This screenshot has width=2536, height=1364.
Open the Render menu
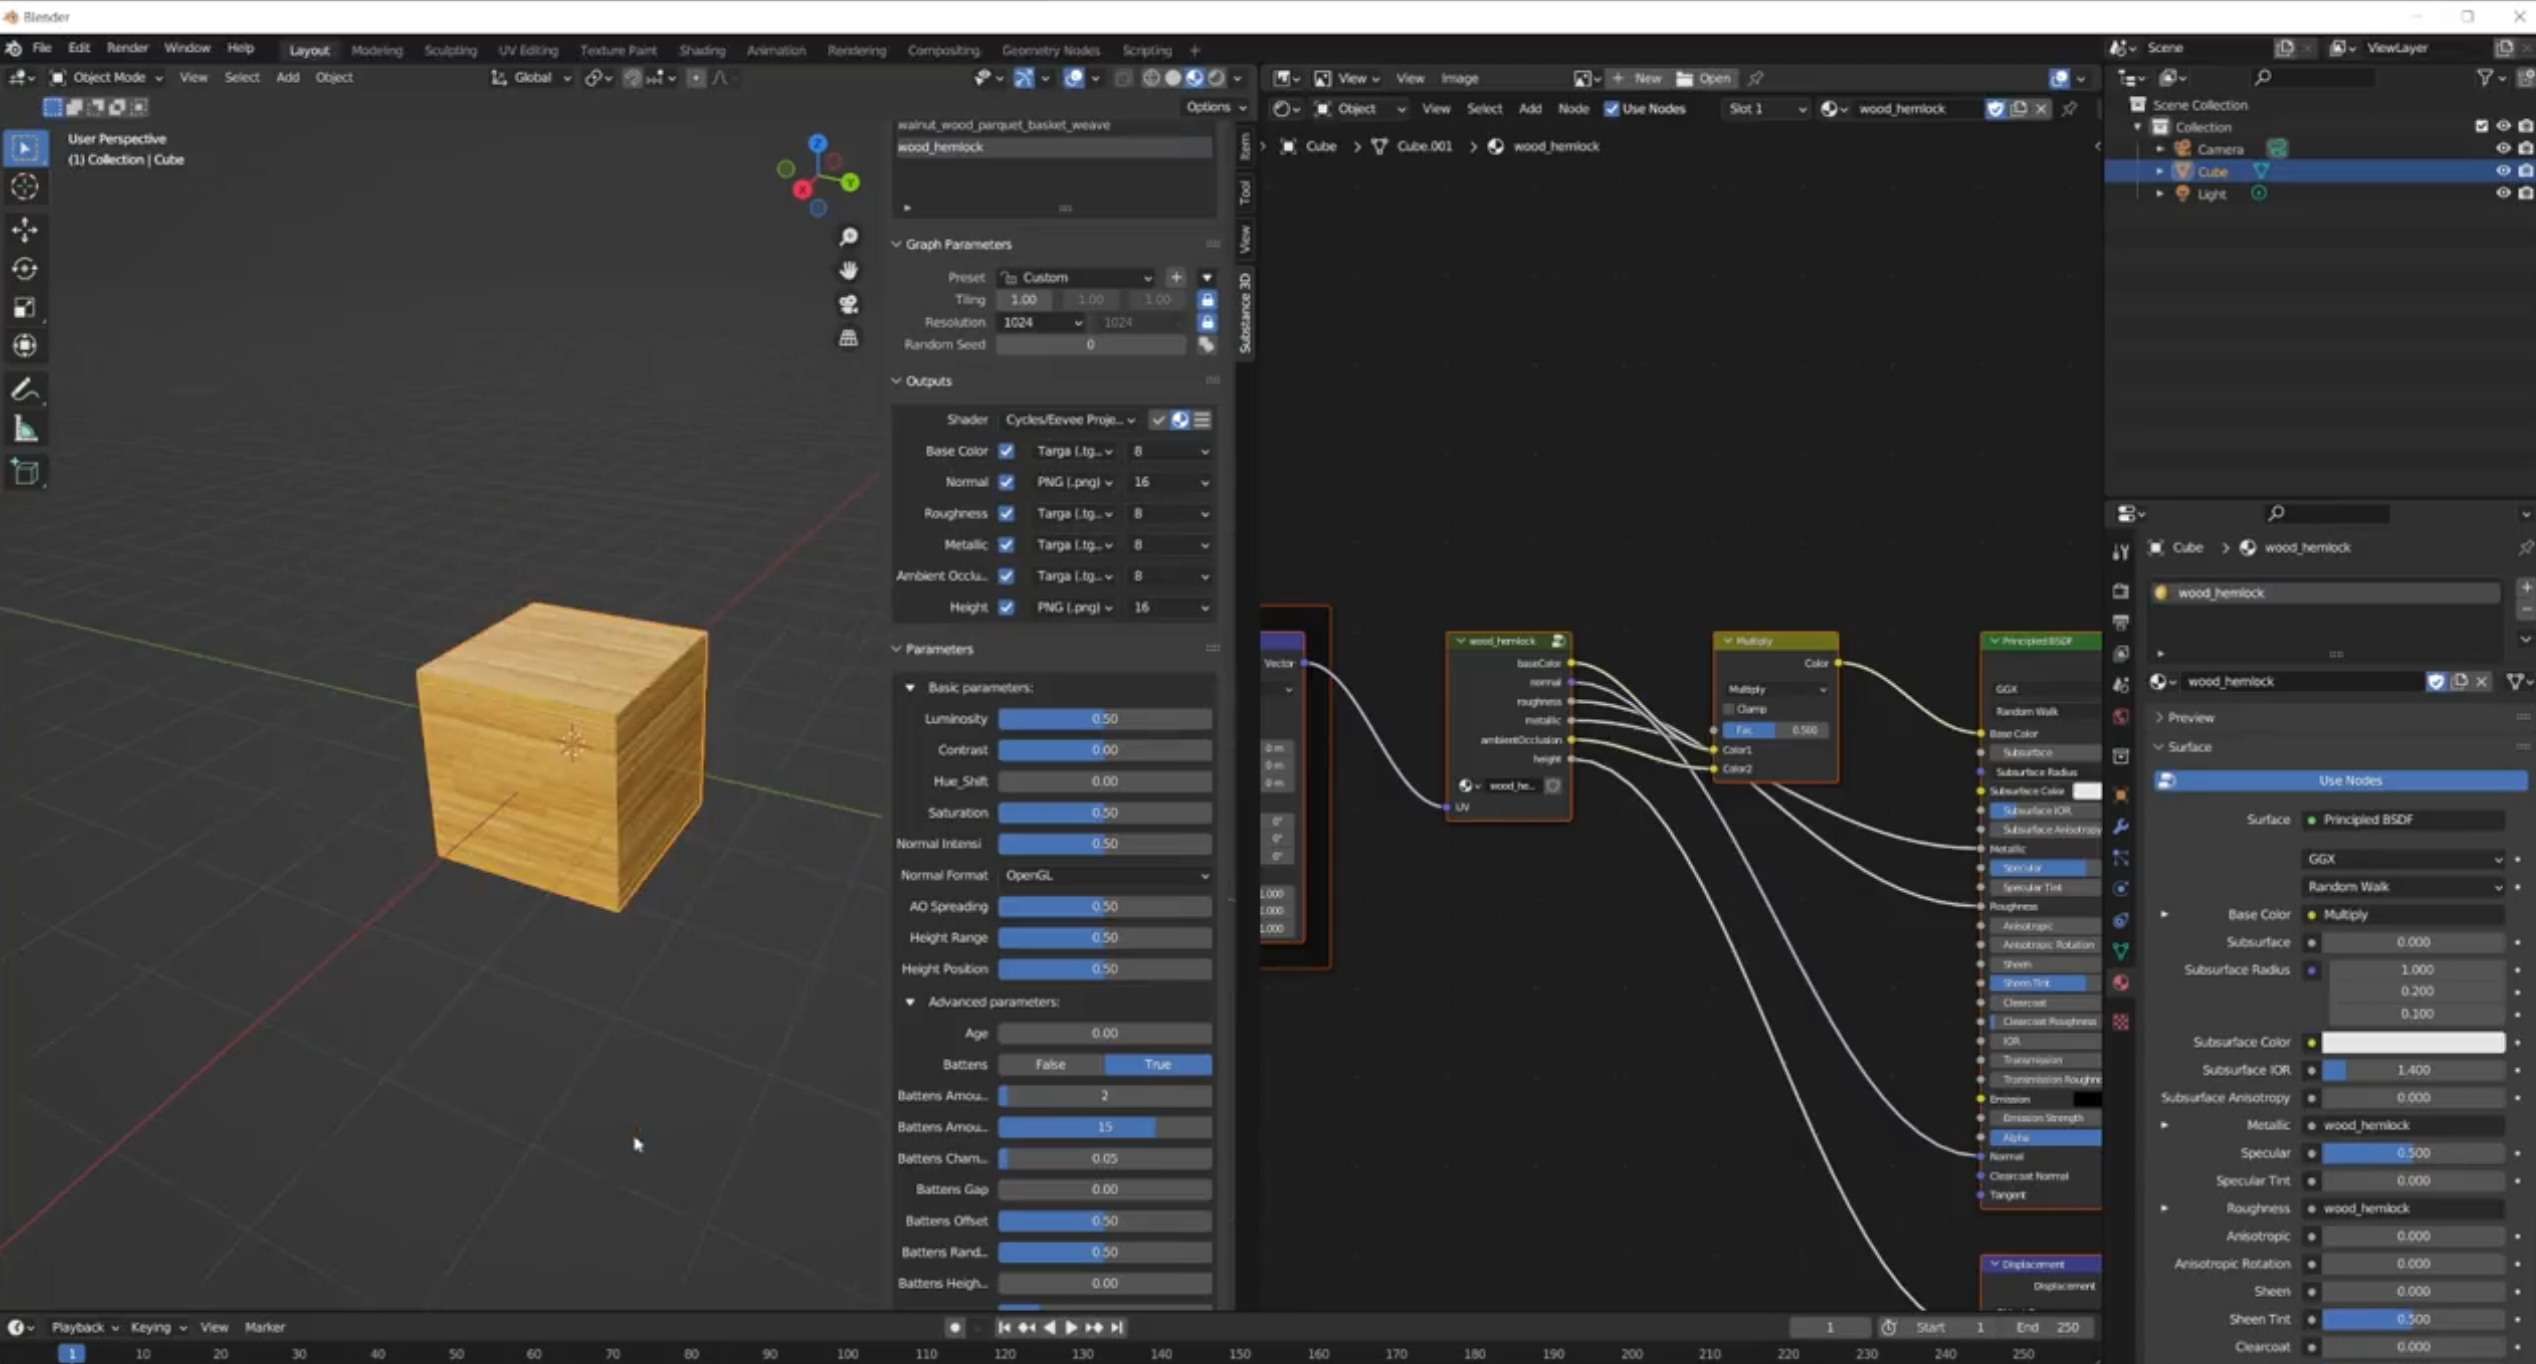point(127,48)
